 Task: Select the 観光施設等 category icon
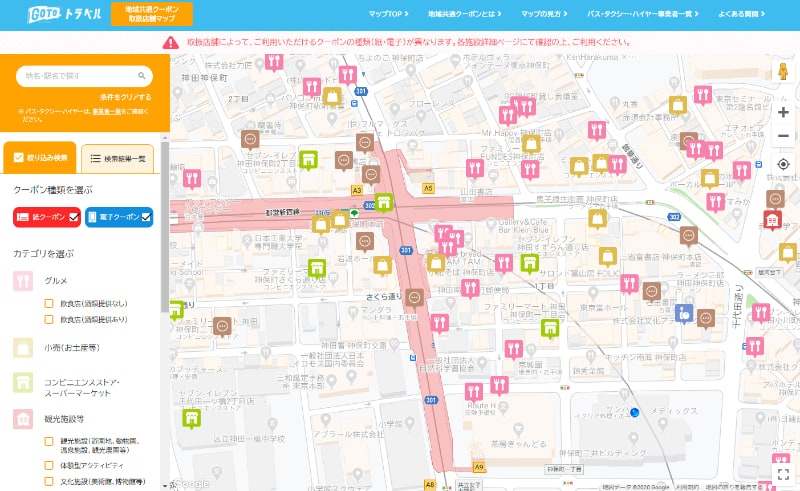(x=23, y=419)
